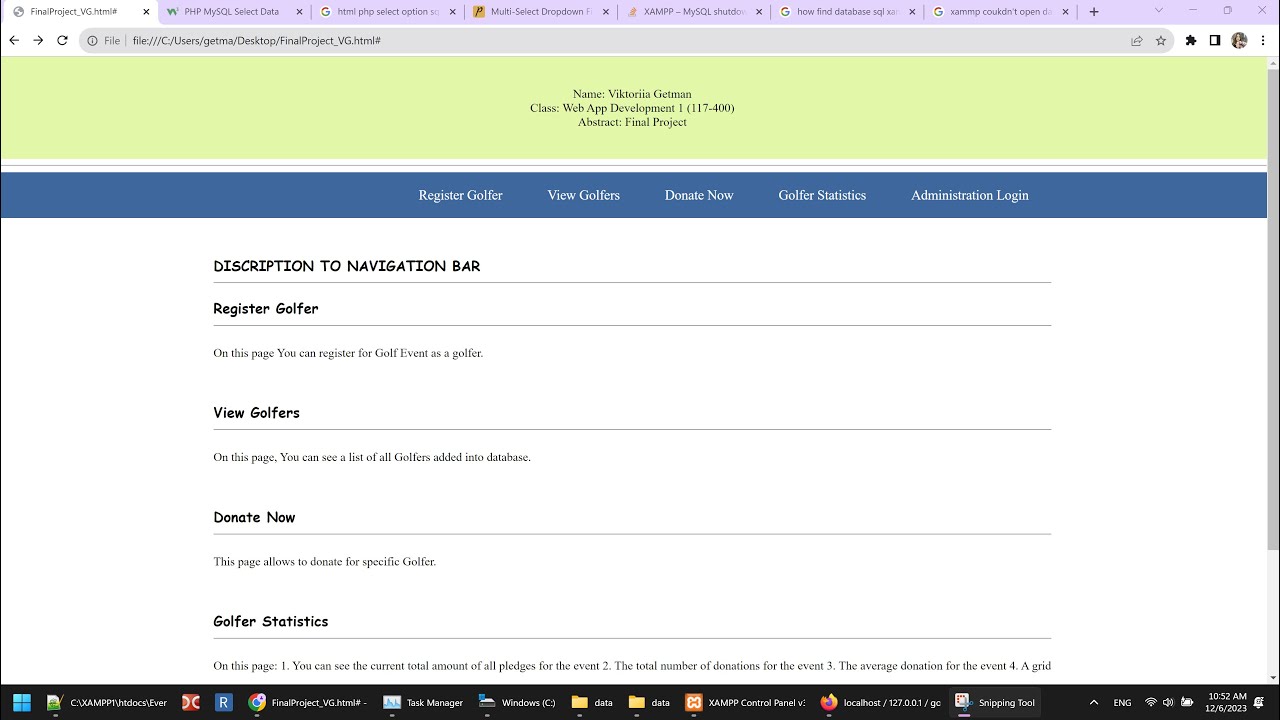
Task: Toggle the browser side panel icon
Action: [1215, 41]
